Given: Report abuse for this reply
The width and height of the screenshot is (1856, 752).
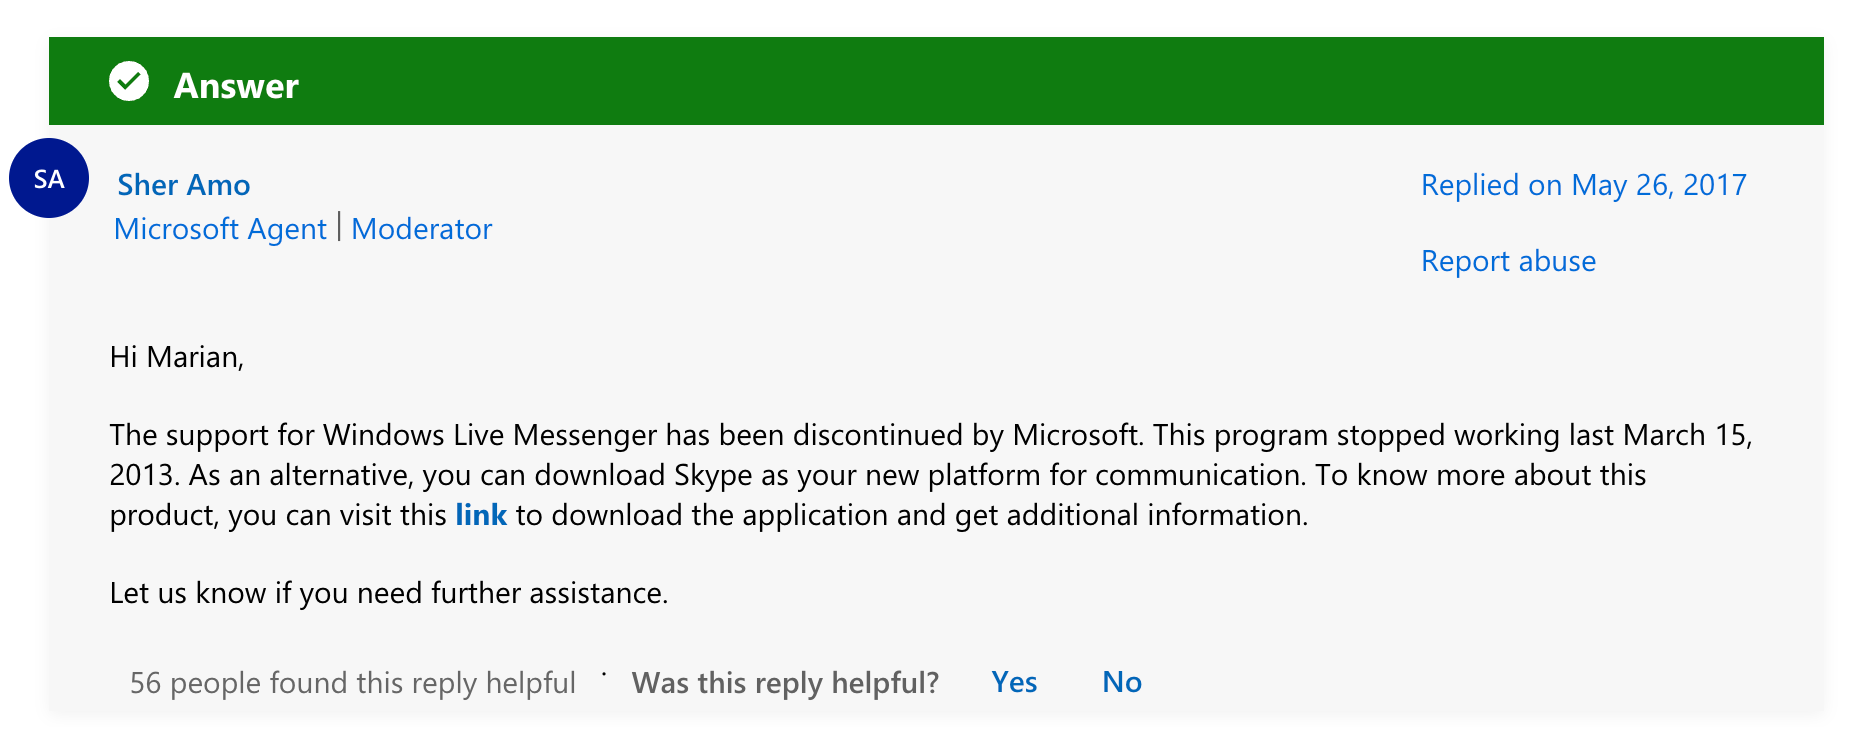Looking at the screenshot, I should [1508, 261].
